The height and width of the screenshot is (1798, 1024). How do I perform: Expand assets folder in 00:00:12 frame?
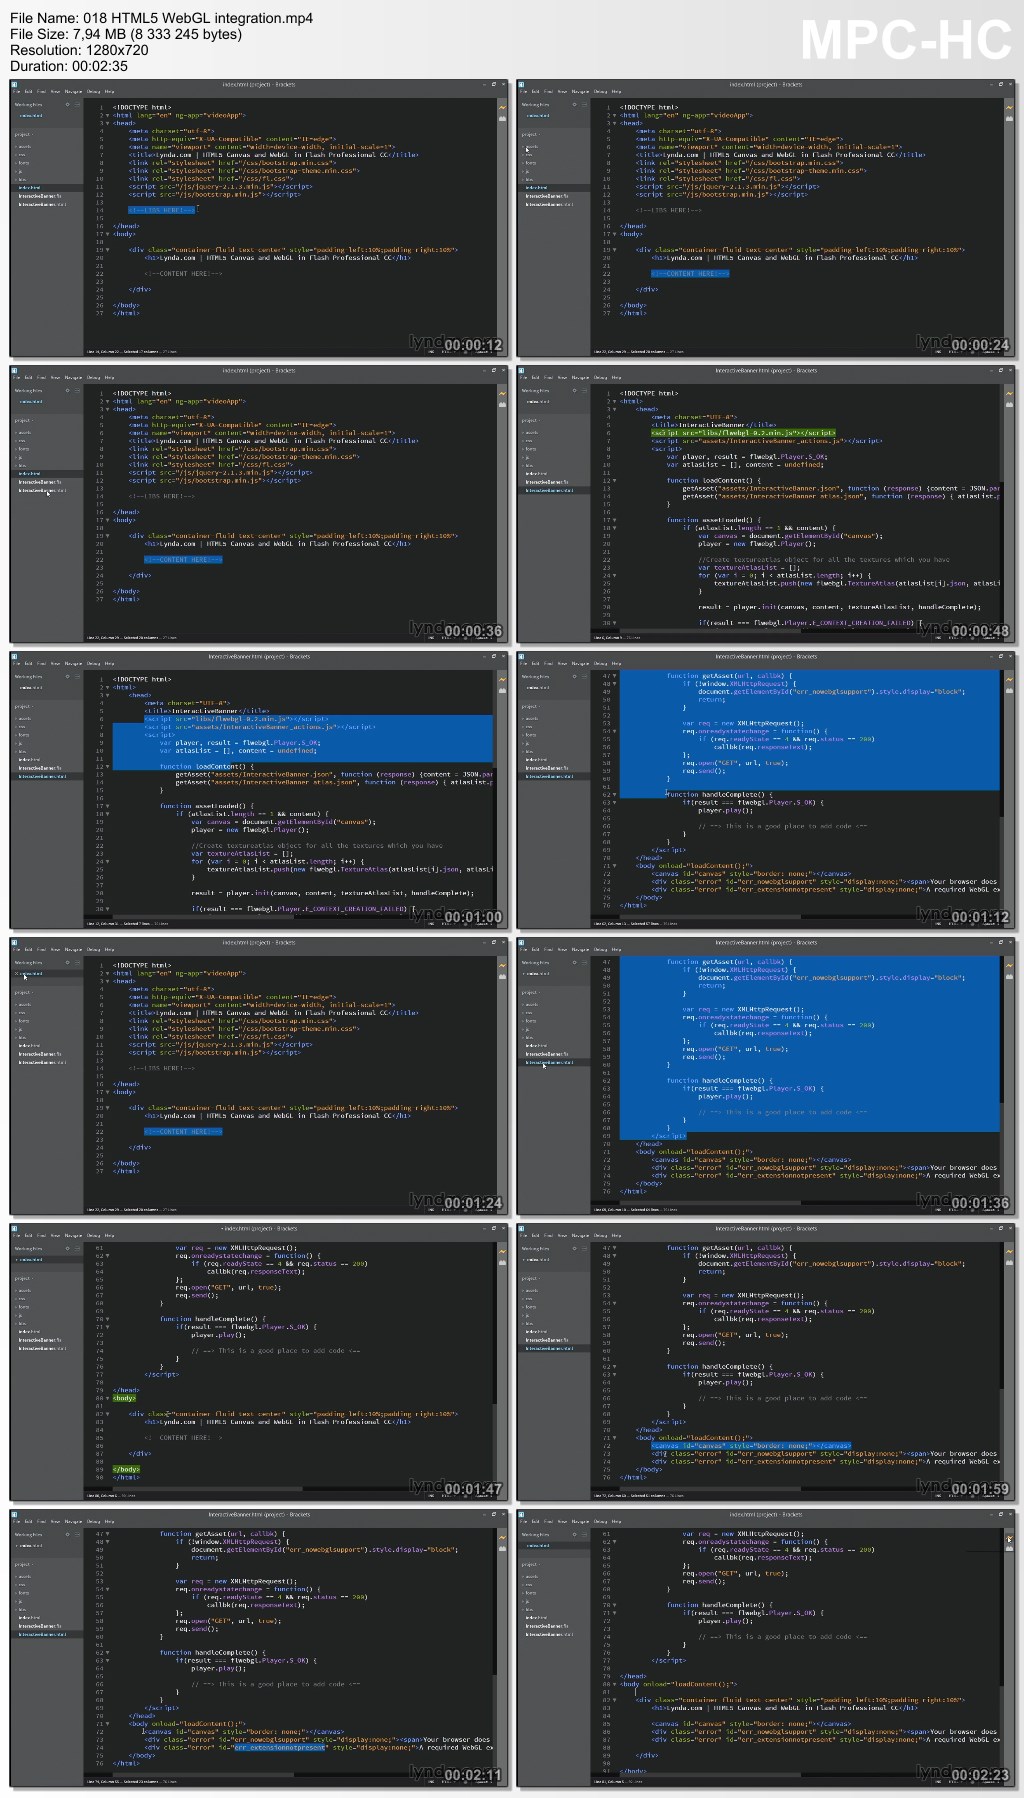click(24, 146)
